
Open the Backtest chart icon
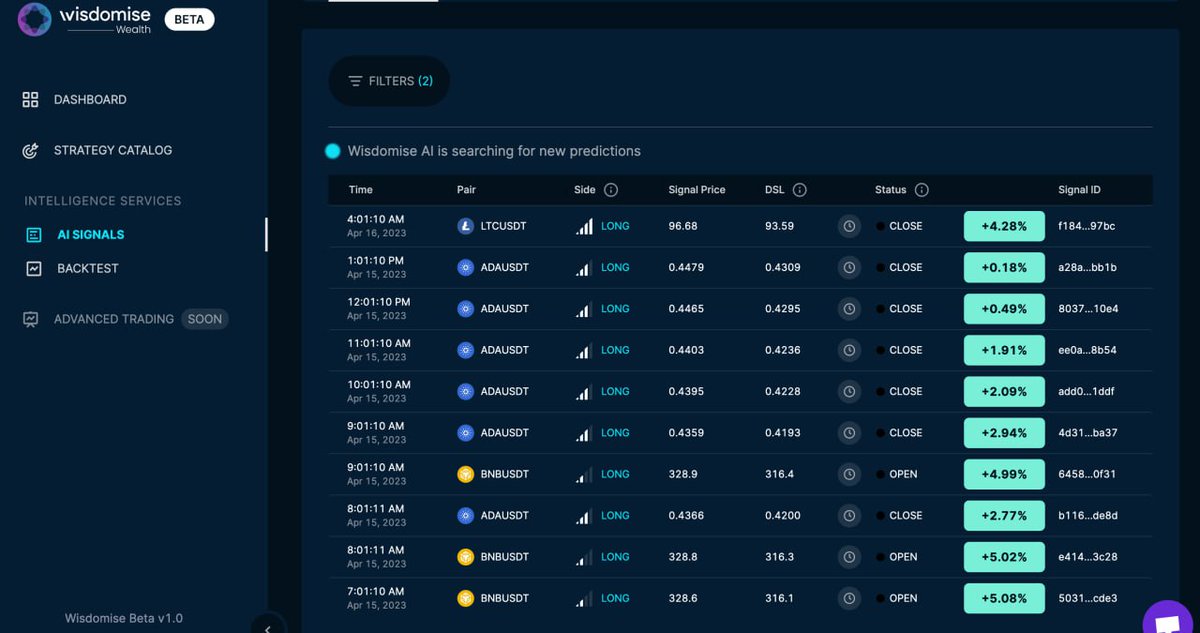[x=34, y=269]
